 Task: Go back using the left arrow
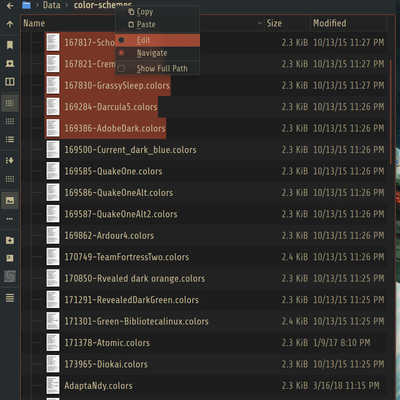tap(10, 6)
